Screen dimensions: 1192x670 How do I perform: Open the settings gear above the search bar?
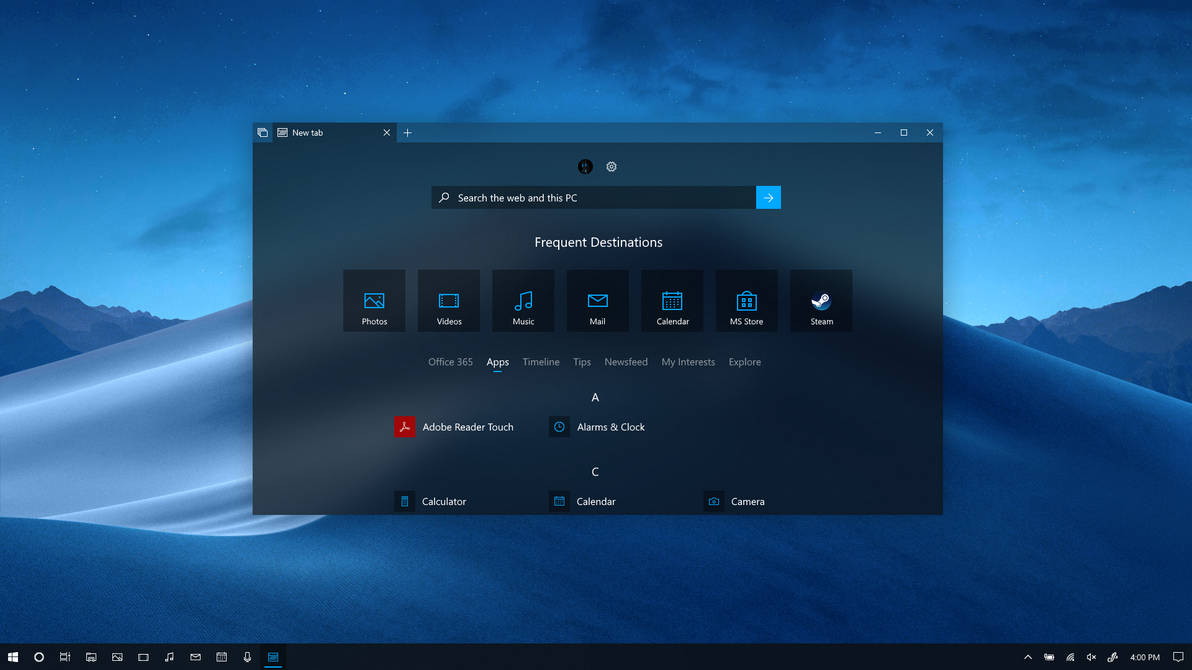point(611,166)
